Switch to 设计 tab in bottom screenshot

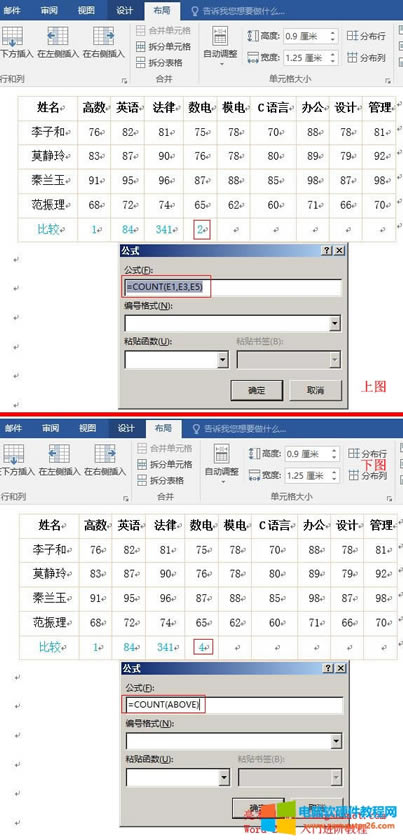126,428
